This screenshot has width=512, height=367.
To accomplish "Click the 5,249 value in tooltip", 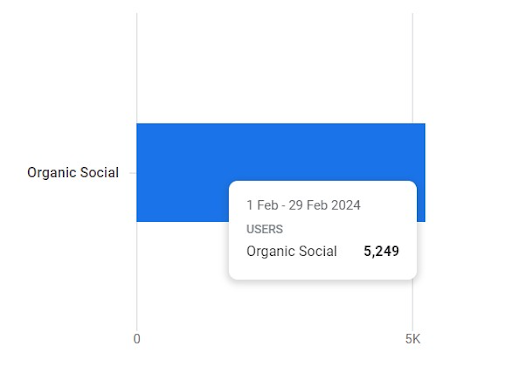I will coord(381,251).
